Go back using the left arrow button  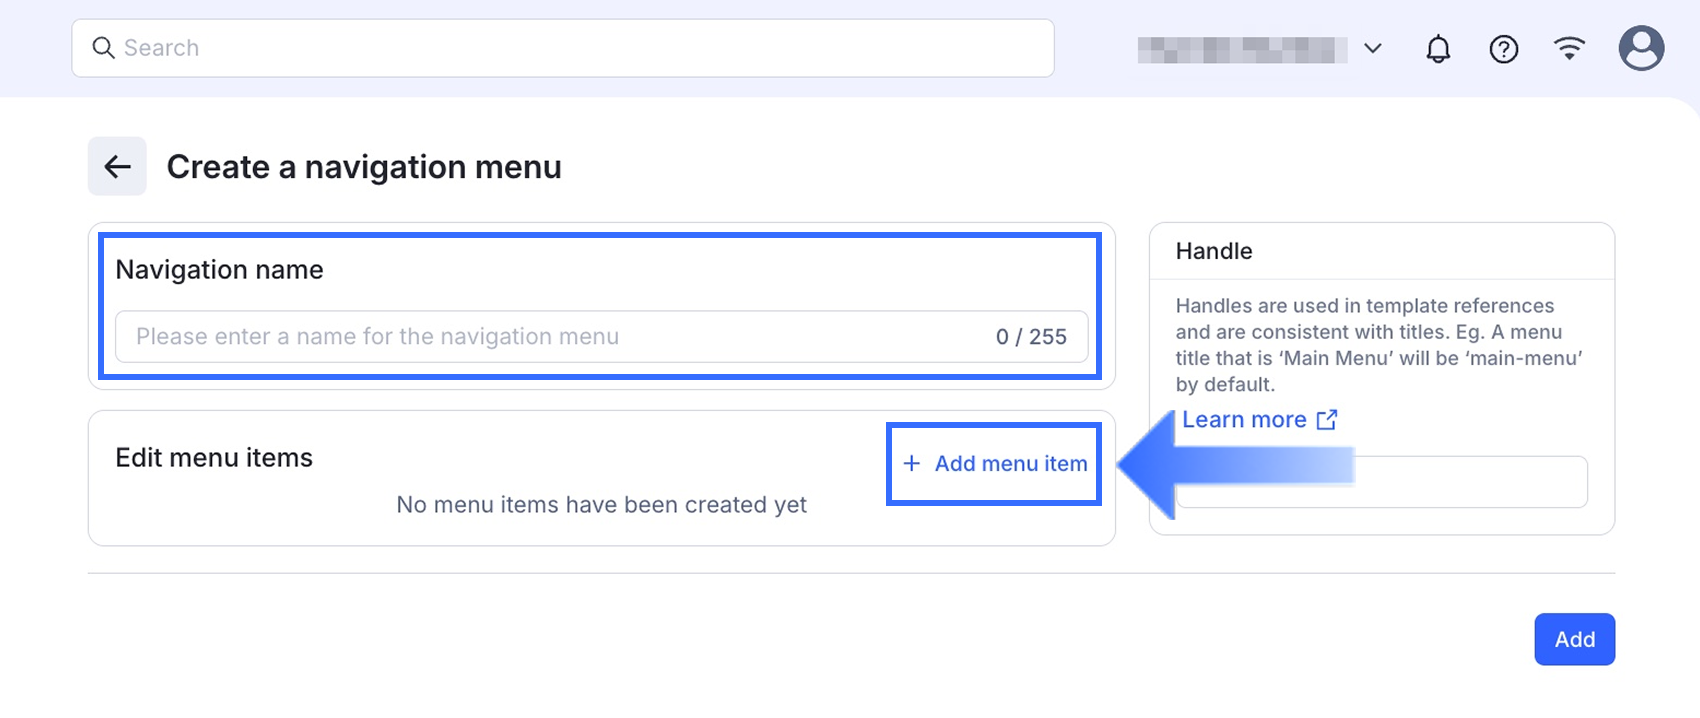pyautogui.click(x=117, y=166)
